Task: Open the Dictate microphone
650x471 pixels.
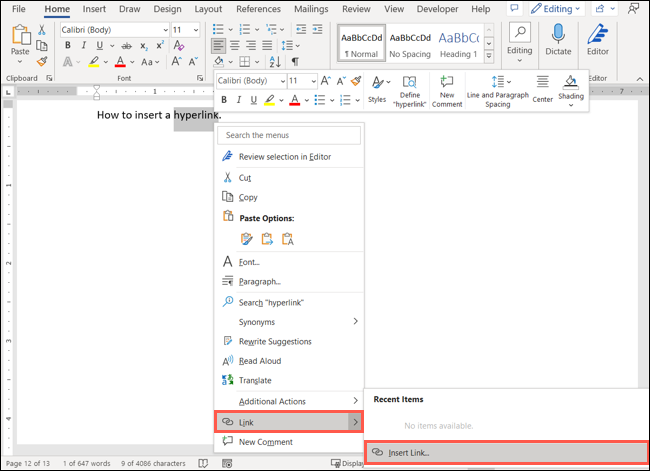Action: 558,40
